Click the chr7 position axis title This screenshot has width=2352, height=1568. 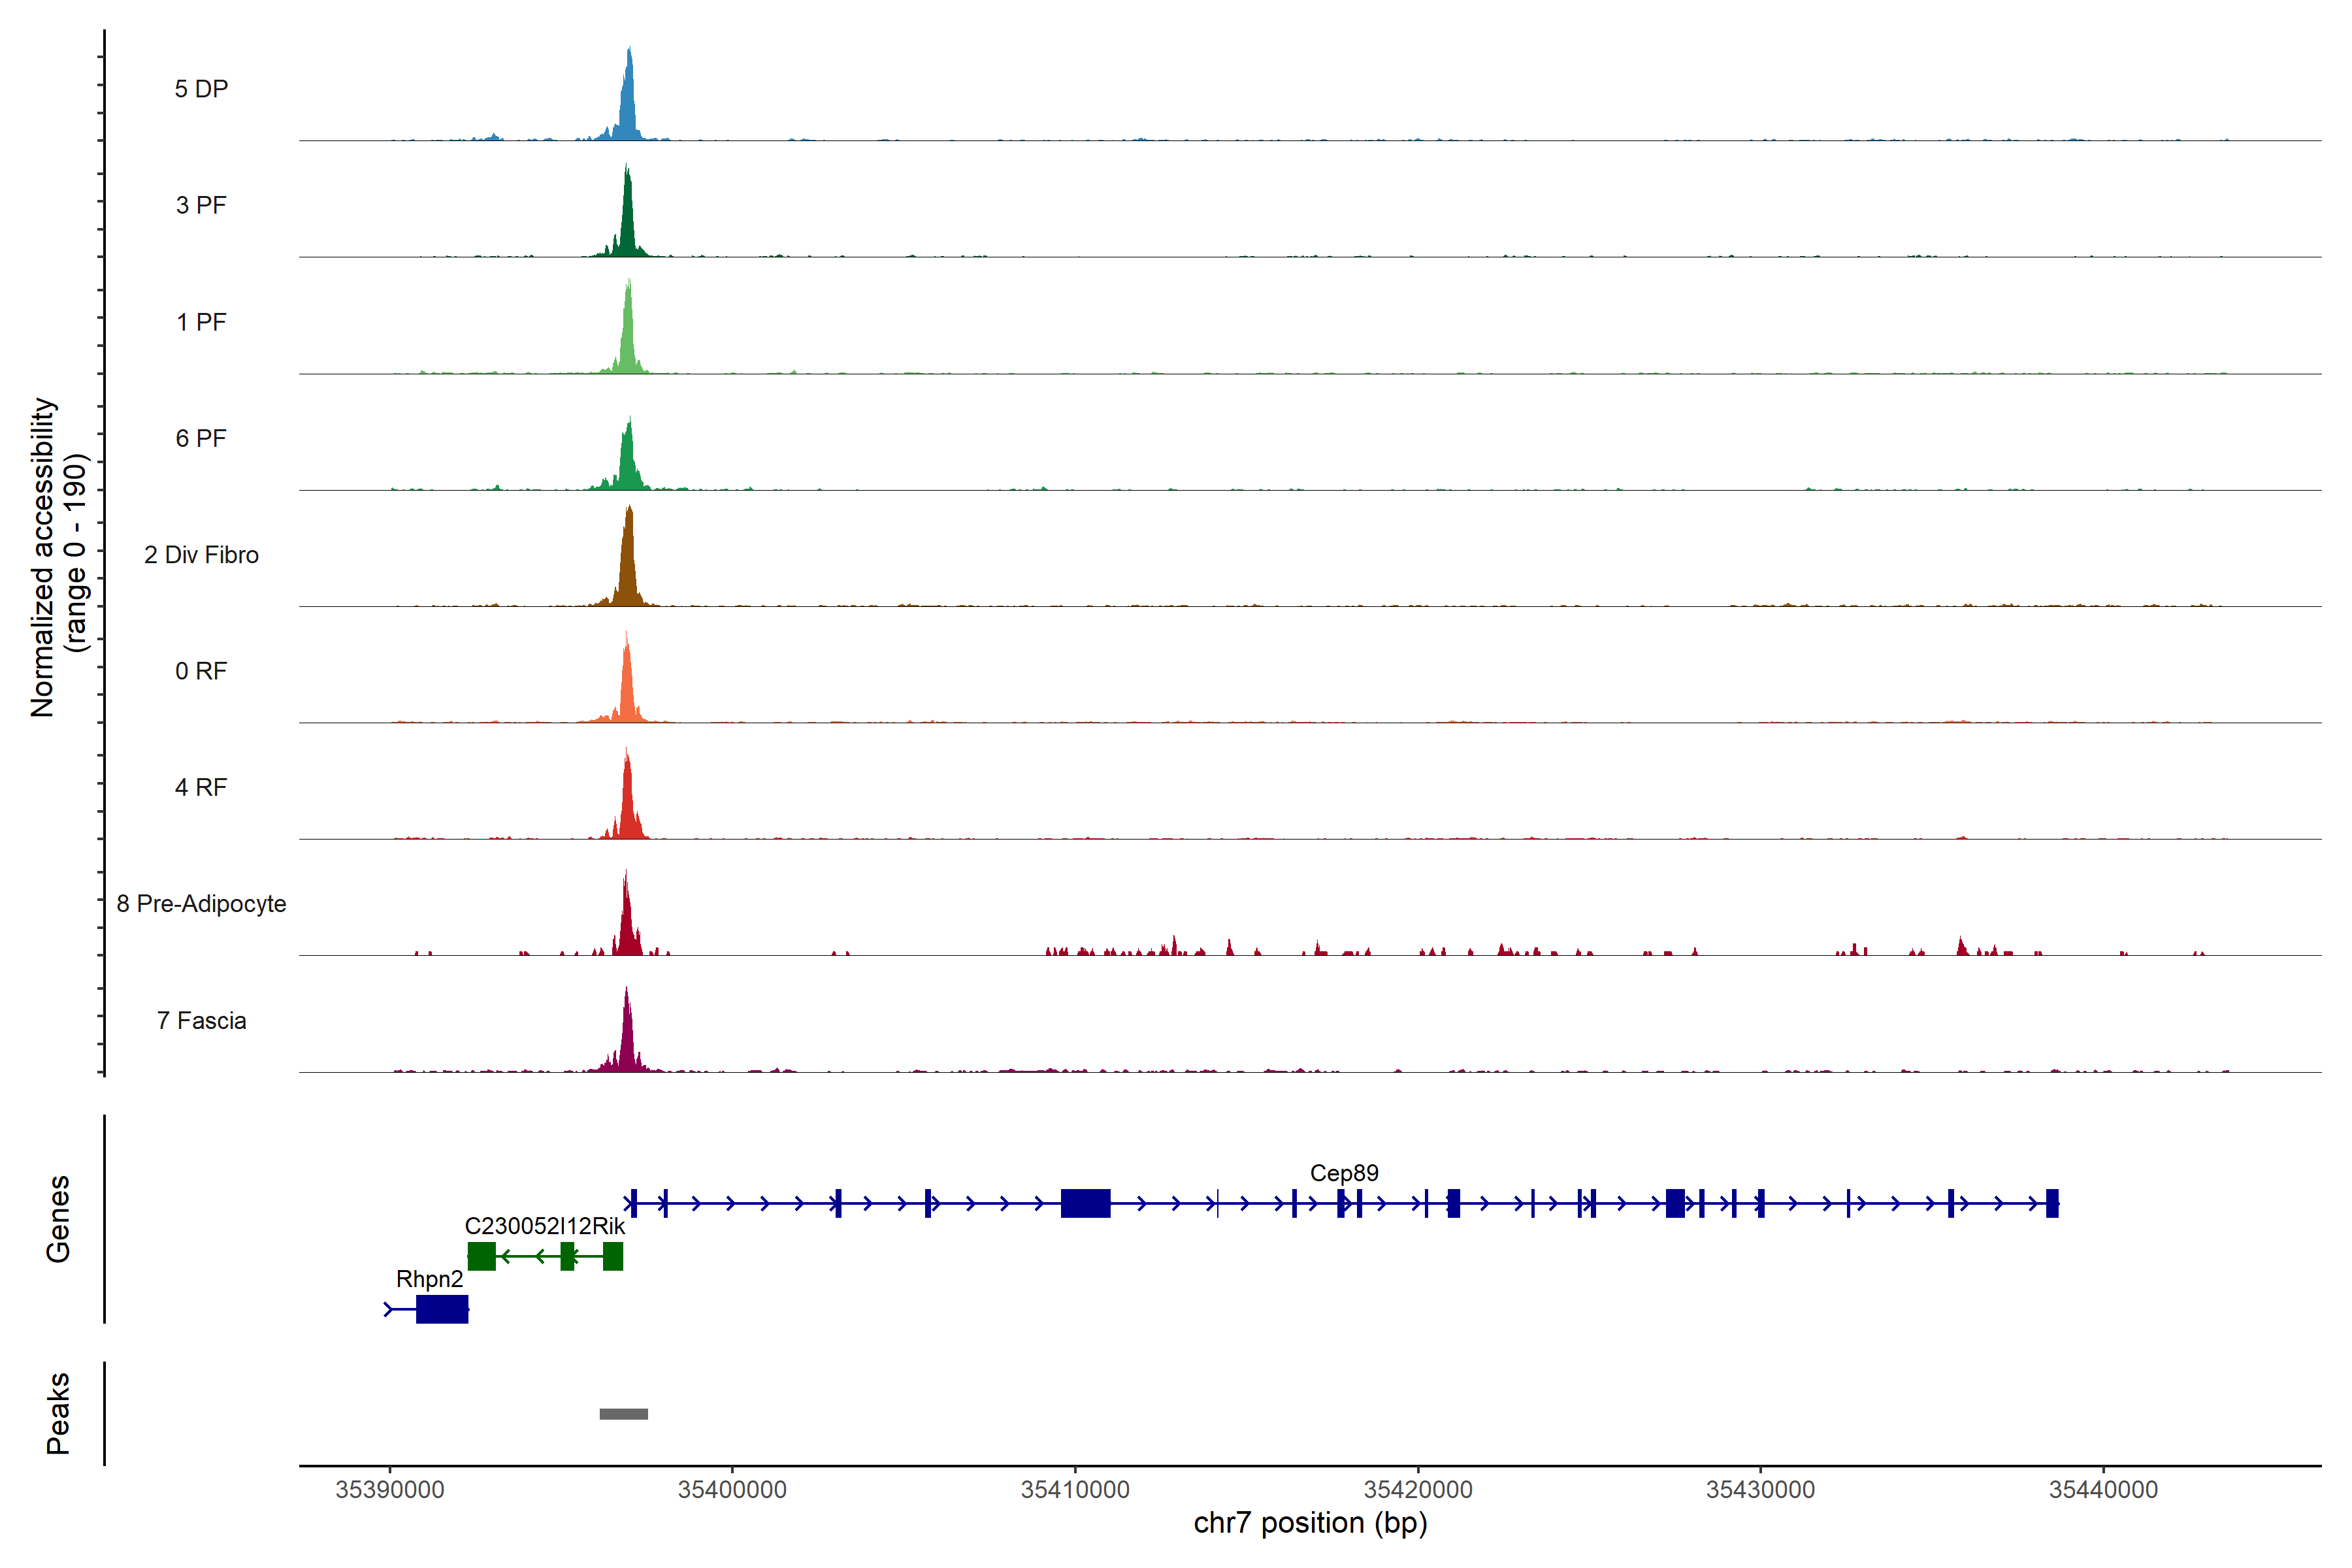pos(1310,1523)
